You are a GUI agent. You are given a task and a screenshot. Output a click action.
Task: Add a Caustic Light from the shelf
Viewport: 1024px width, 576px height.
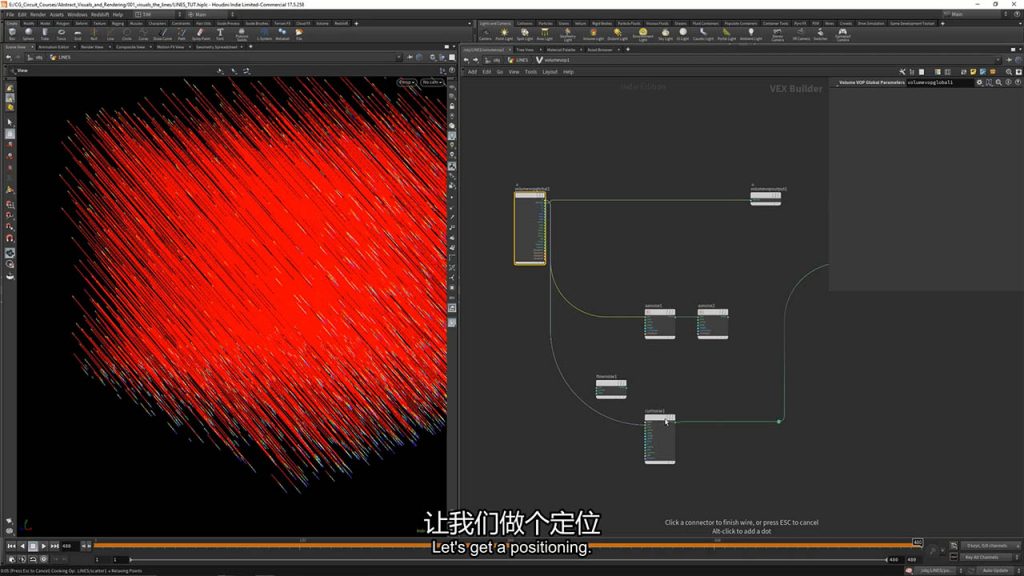point(703,34)
